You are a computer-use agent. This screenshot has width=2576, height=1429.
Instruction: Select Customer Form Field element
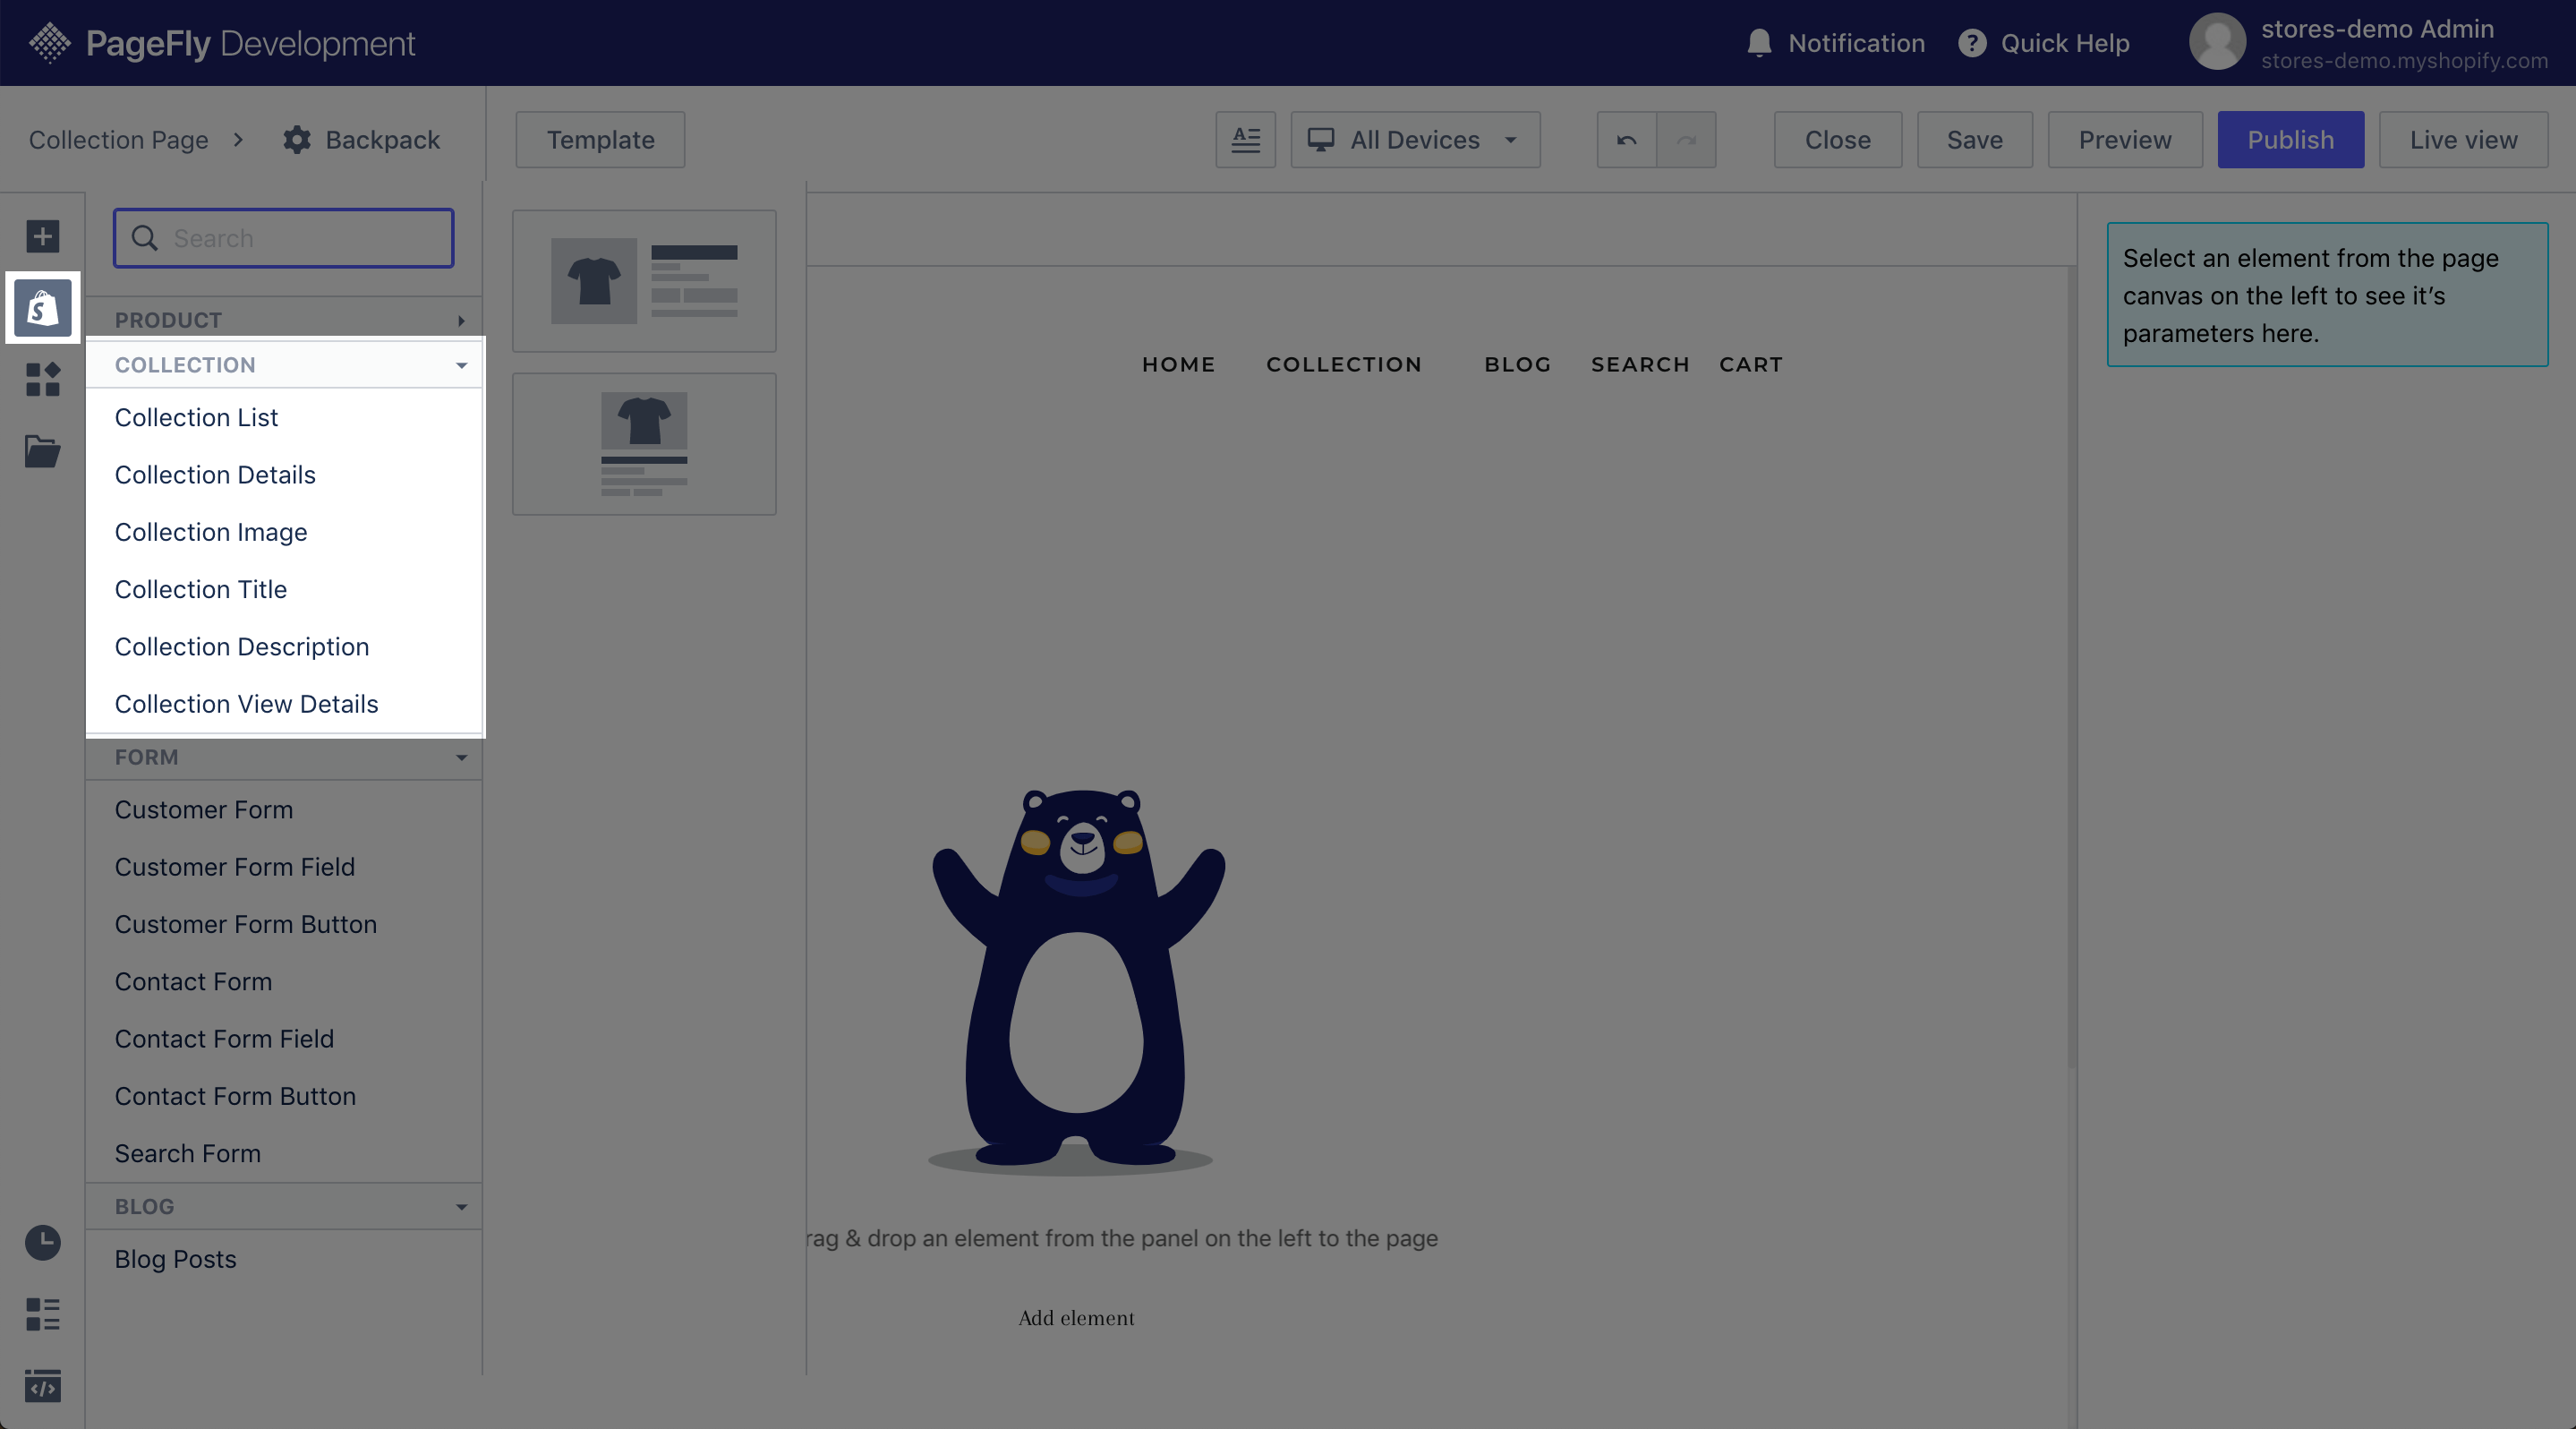235,867
